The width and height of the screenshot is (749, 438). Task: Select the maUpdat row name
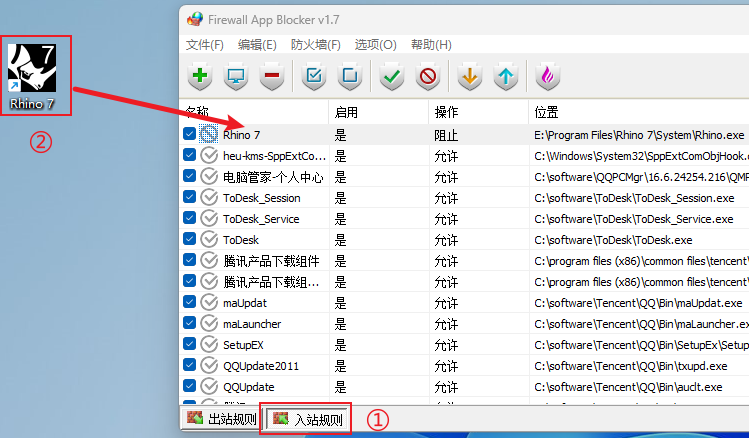click(x=245, y=303)
